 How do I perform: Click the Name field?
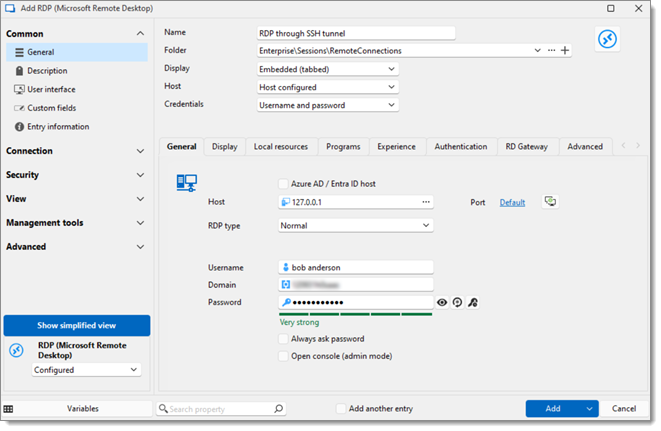coord(356,33)
